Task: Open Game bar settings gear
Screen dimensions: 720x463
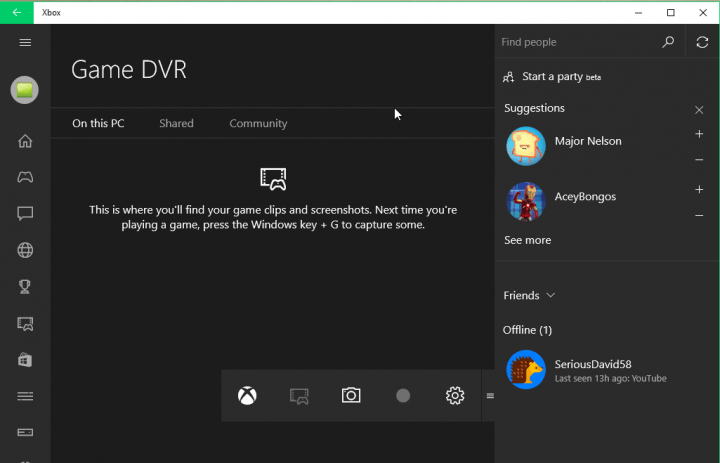Action: [x=455, y=395]
